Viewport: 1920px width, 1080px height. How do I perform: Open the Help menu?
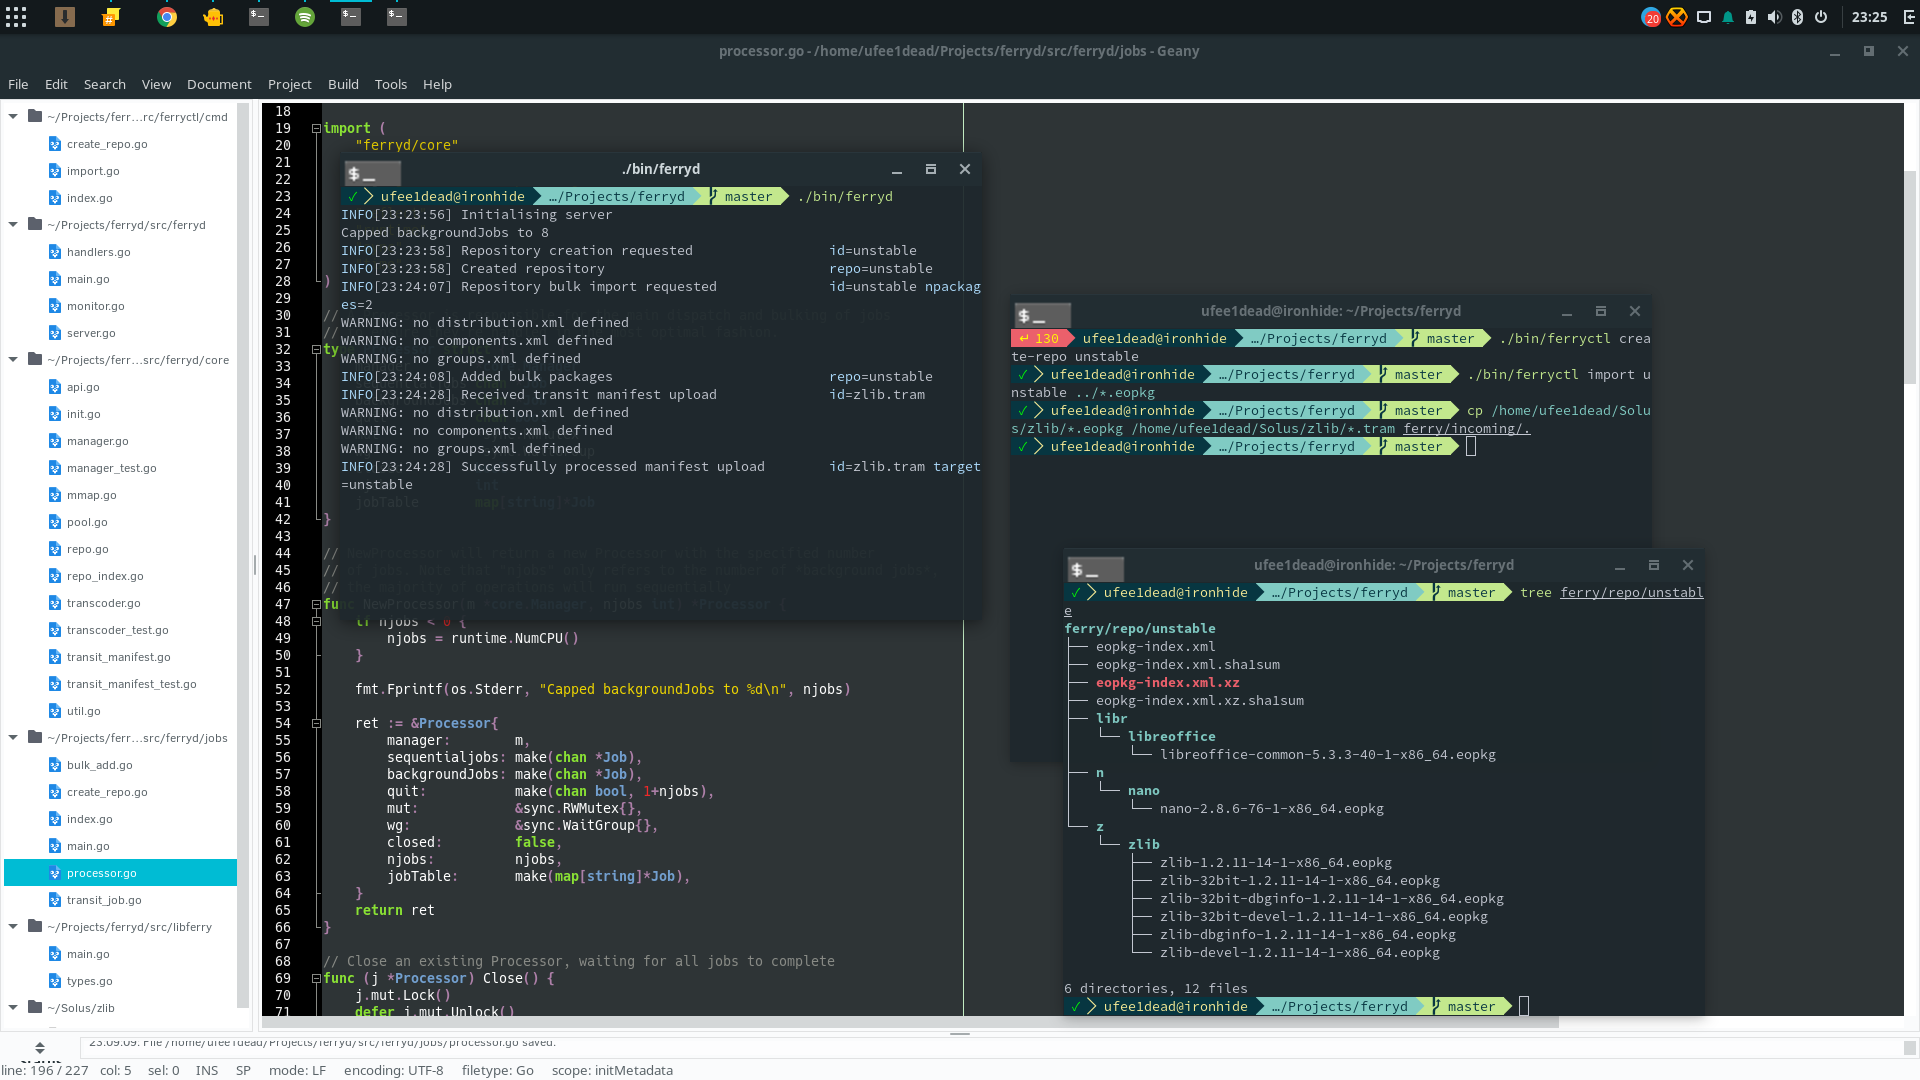437,84
